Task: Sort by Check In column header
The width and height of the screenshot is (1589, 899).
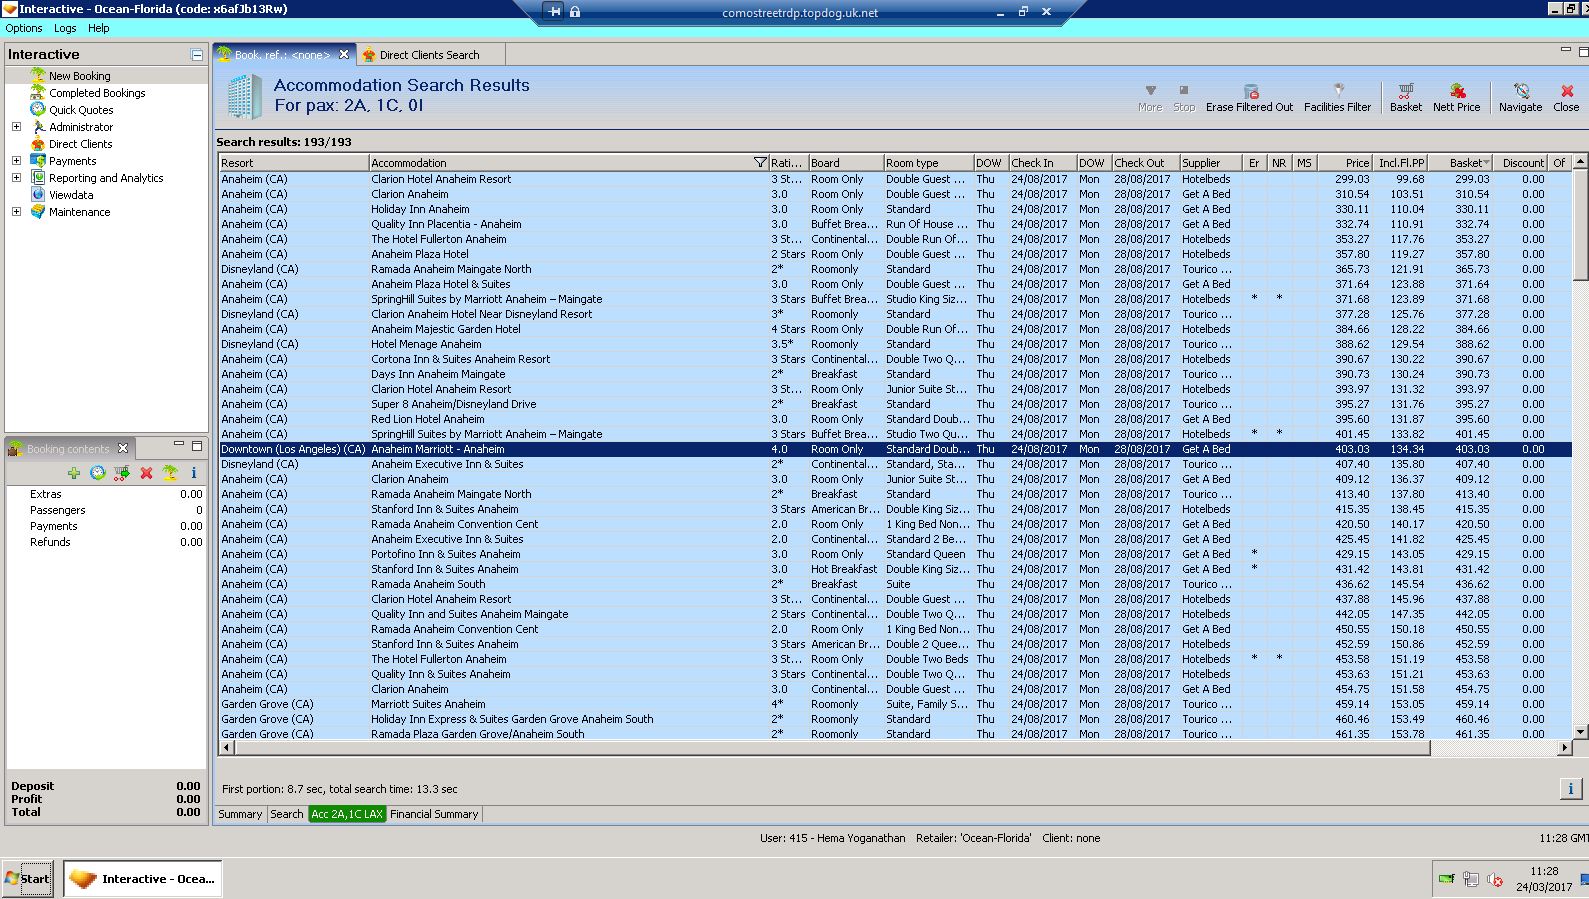Action: coord(1042,163)
